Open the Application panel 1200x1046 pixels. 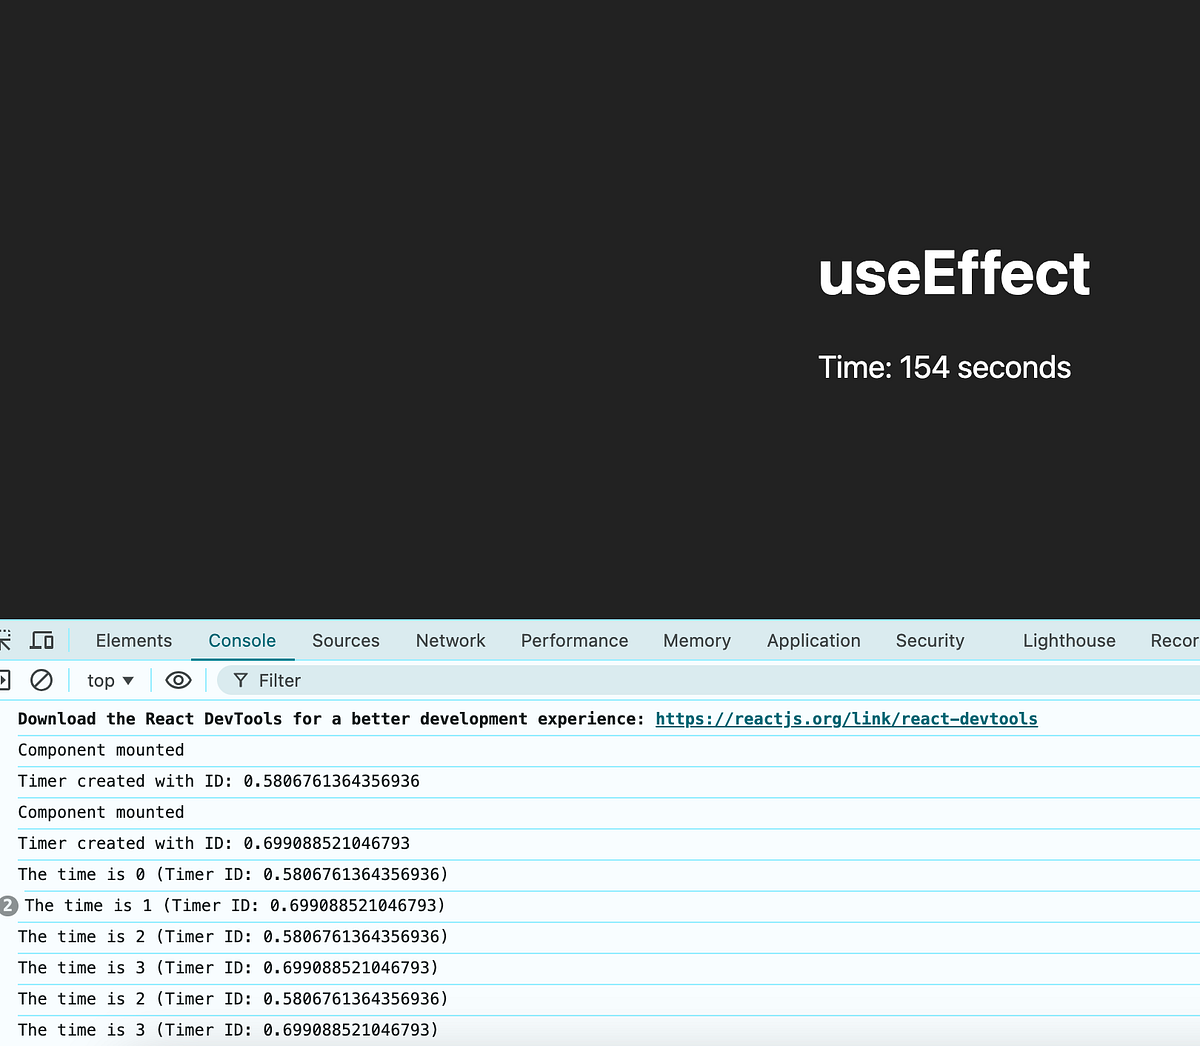tap(813, 640)
